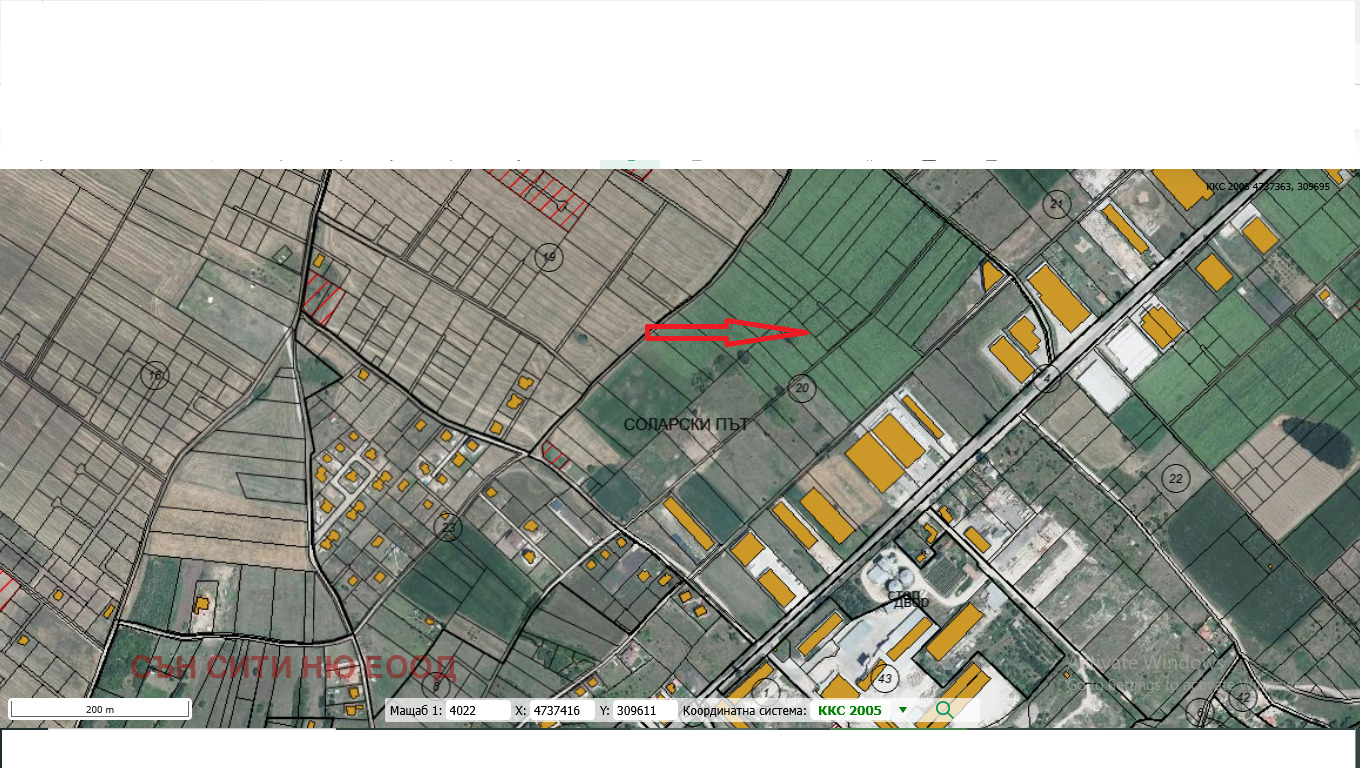
Task: Click the 200 m scale bar
Action: coord(100,709)
